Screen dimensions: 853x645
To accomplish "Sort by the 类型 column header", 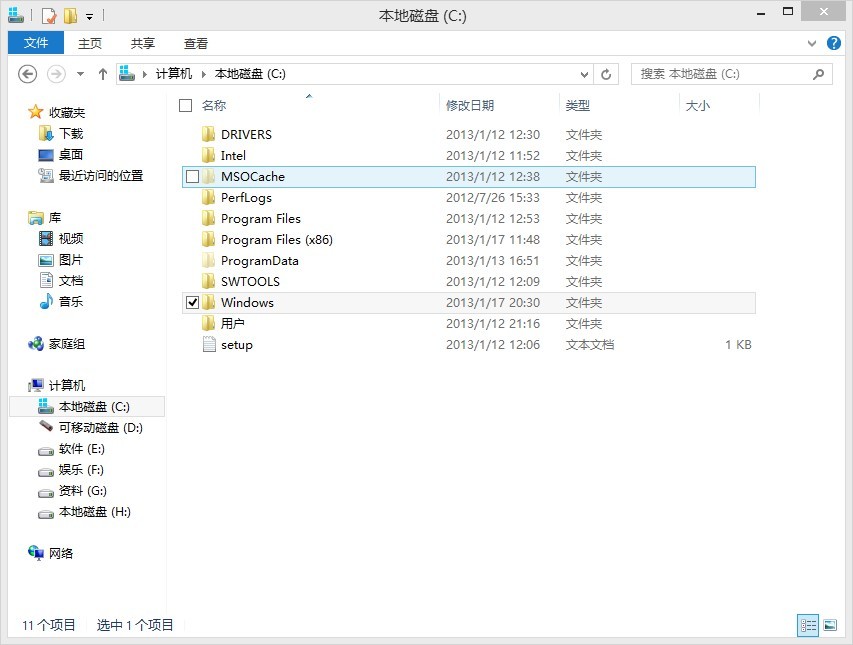I will pos(578,106).
